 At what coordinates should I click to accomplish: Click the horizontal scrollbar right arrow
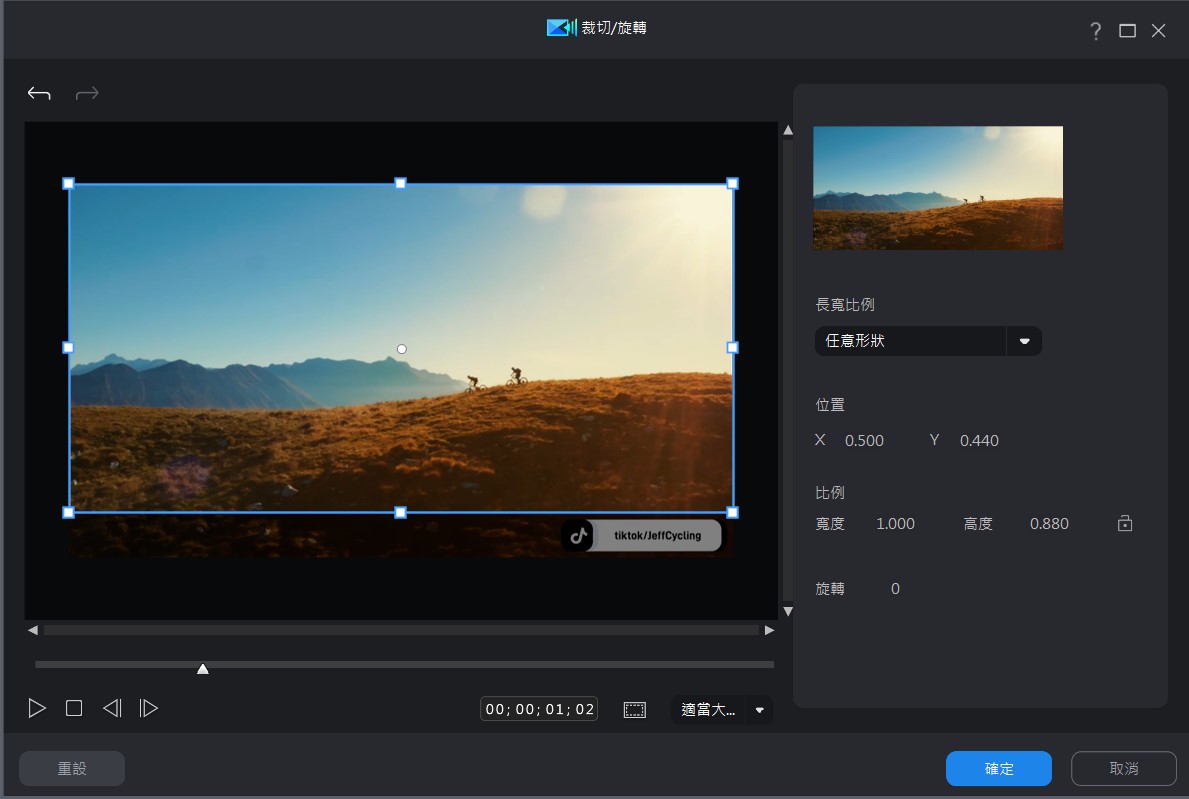click(770, 630)
